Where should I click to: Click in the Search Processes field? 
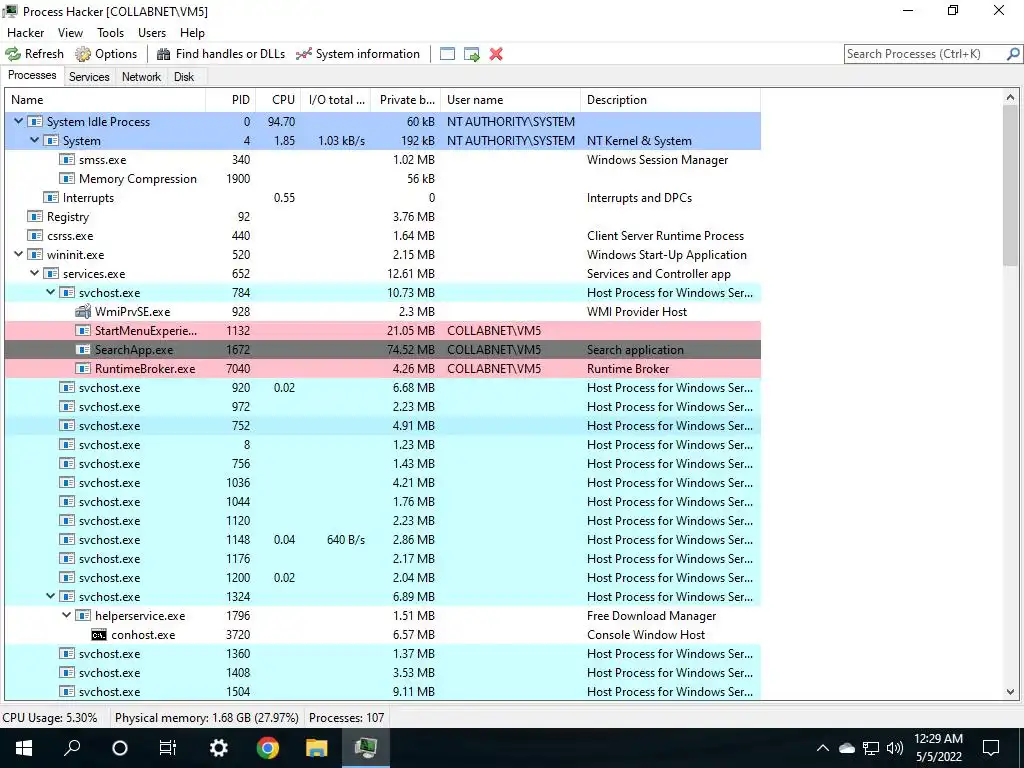(x=925, y=54)
